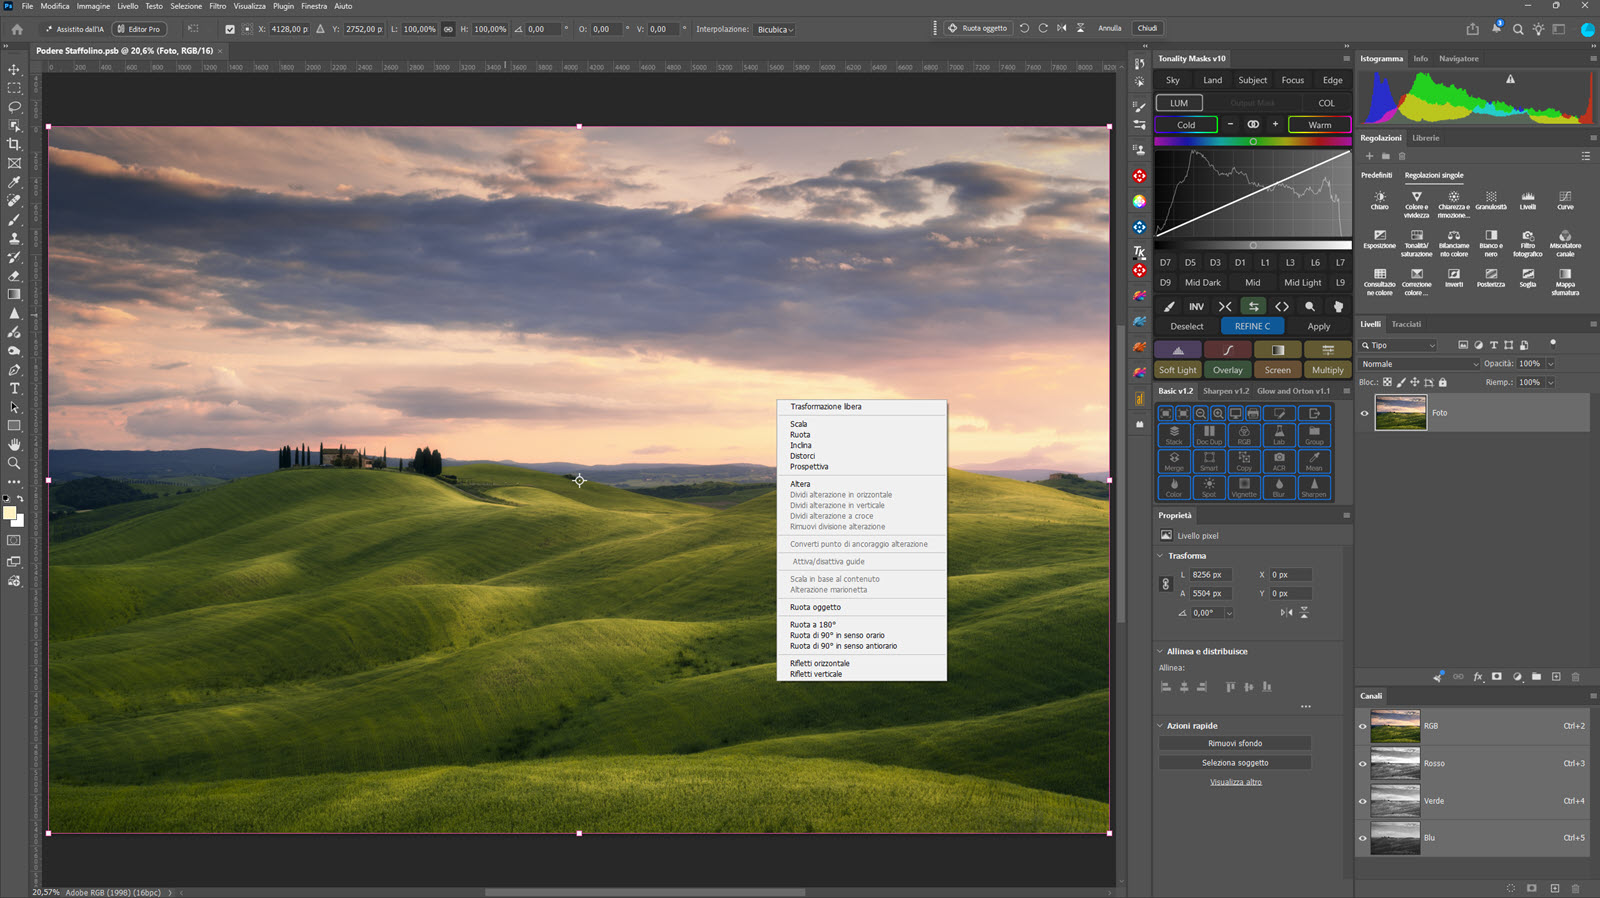Image resolution: width=1600 pixels, height=898 pixels.
Task: Toggle the link between L and H proportions
Action: point(448,29)
